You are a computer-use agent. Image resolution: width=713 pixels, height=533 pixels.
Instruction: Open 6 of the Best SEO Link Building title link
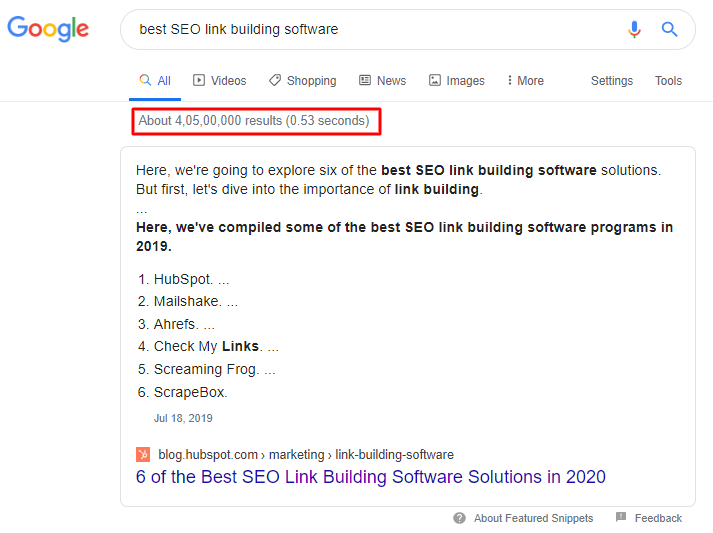point(371,477)
